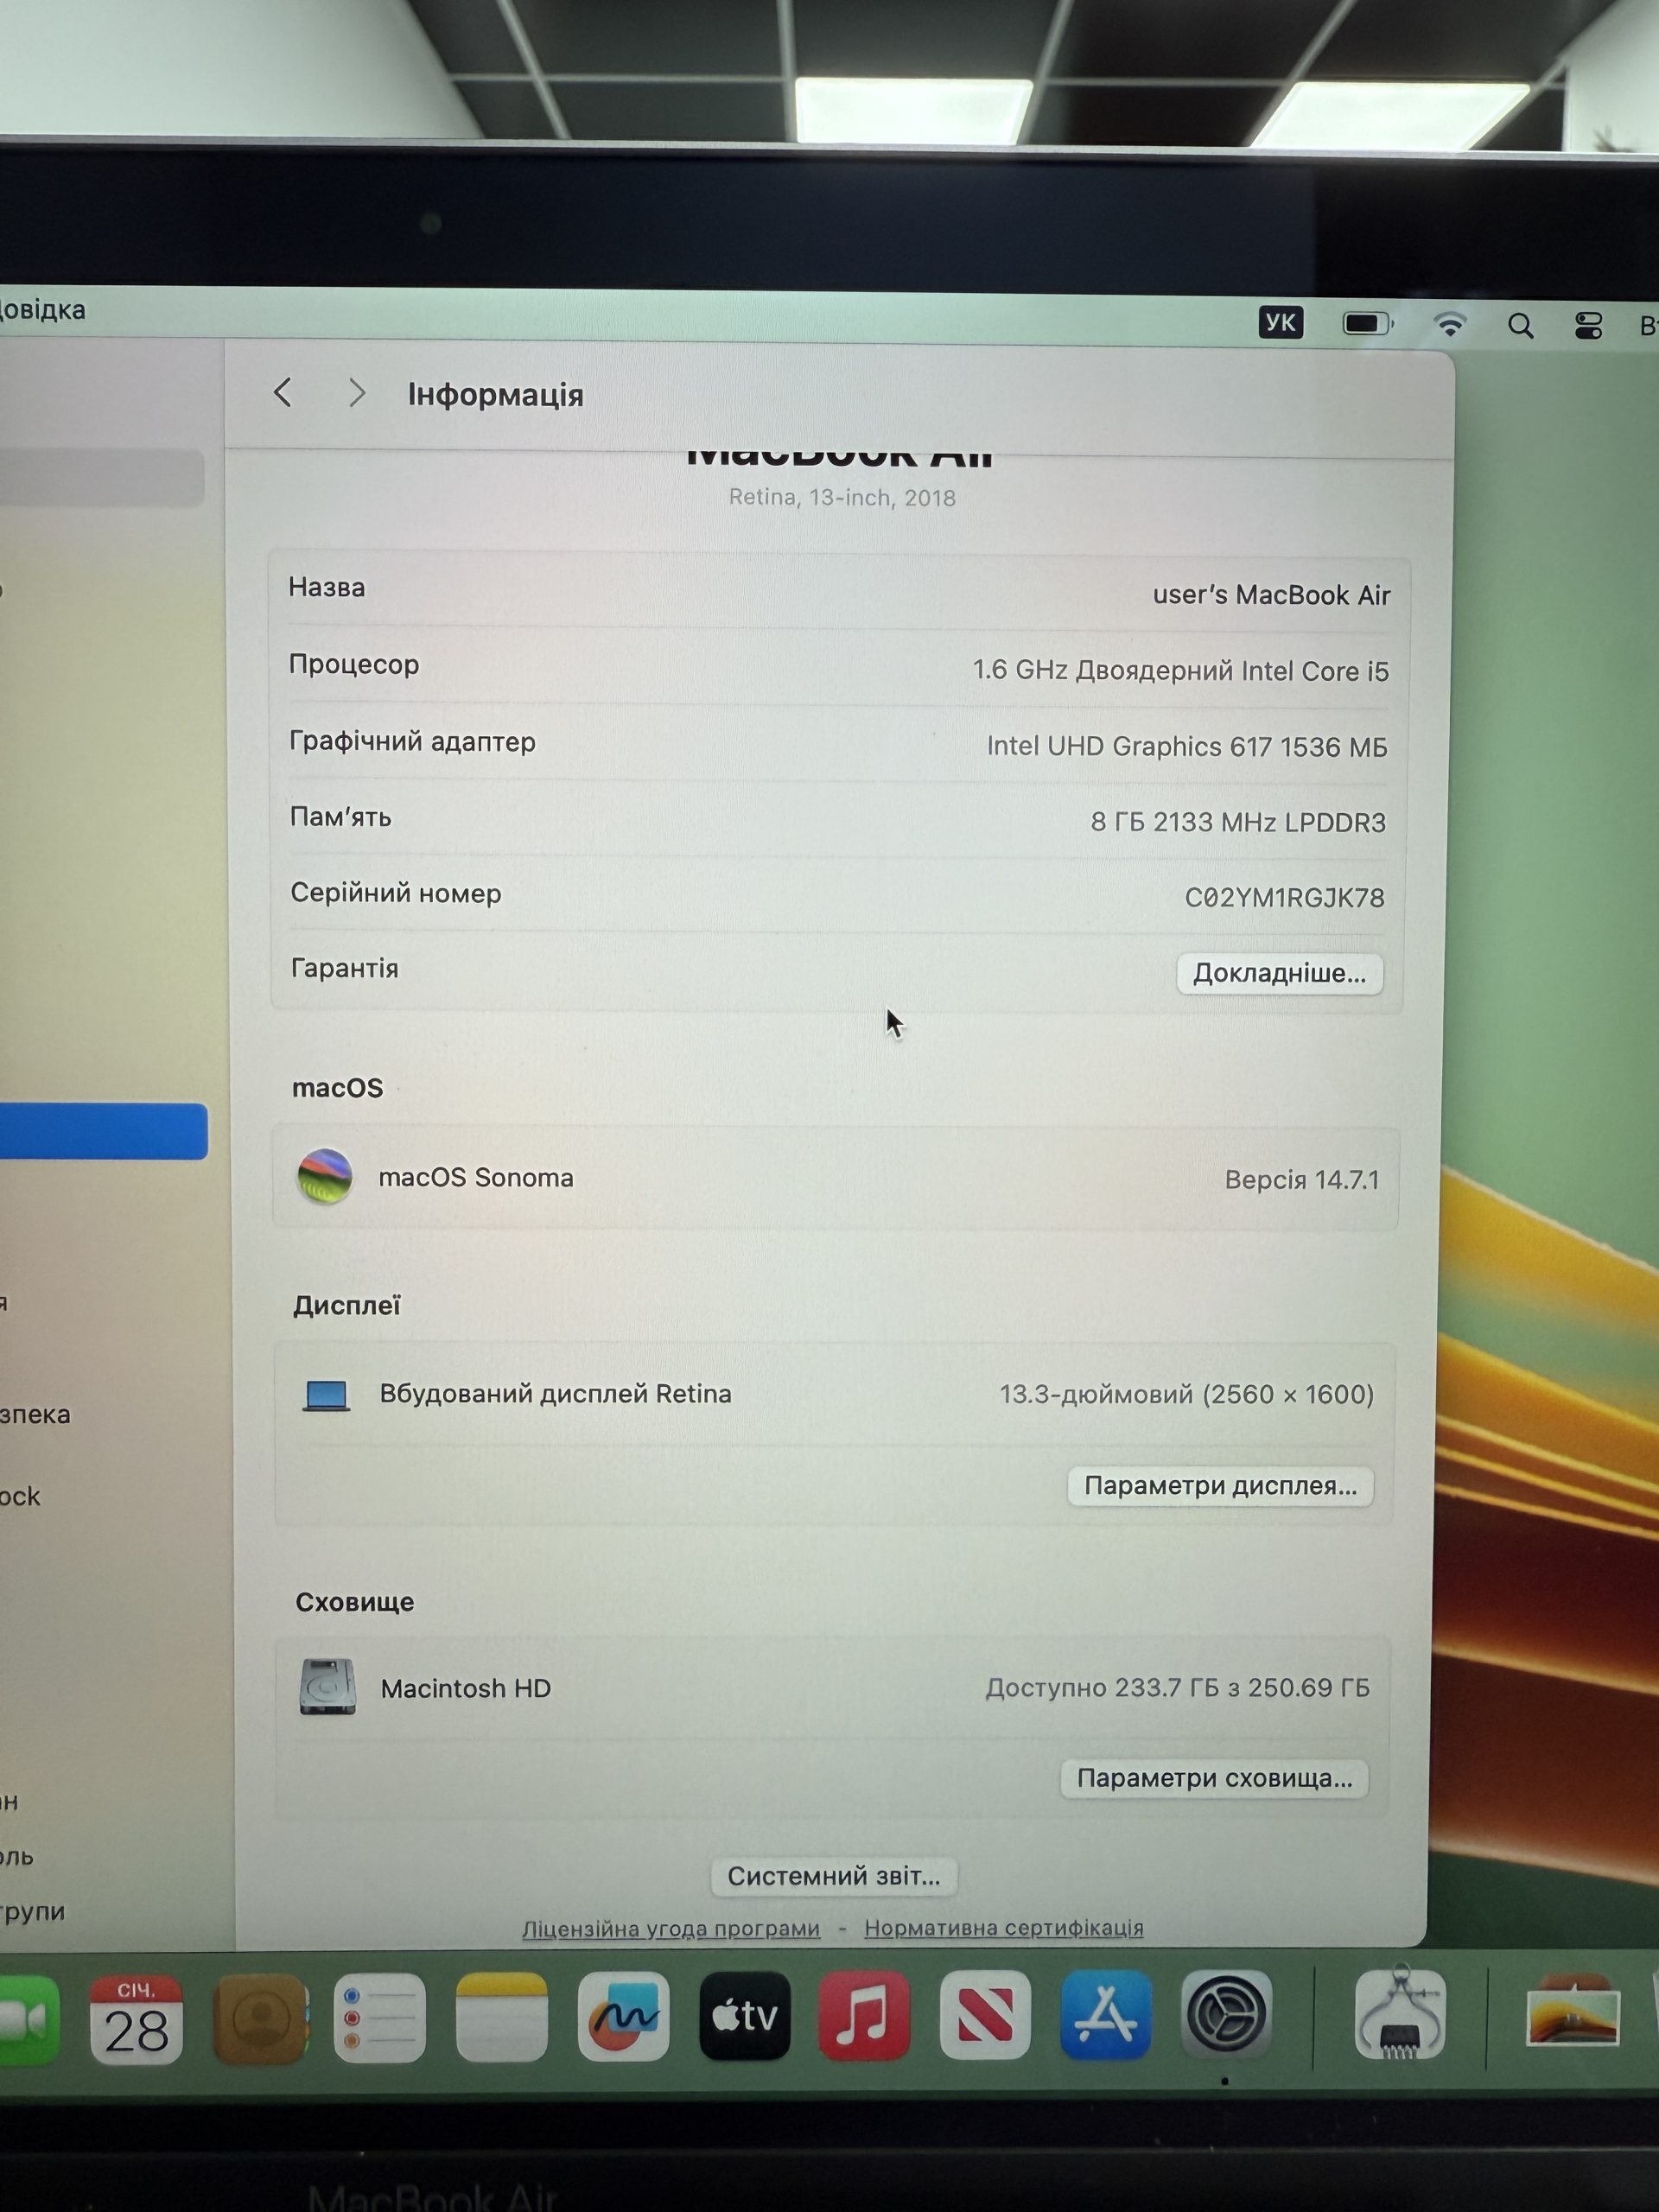Click Докладніше warranty button
This screenshot has height=2212, width=1659.
1279,973
